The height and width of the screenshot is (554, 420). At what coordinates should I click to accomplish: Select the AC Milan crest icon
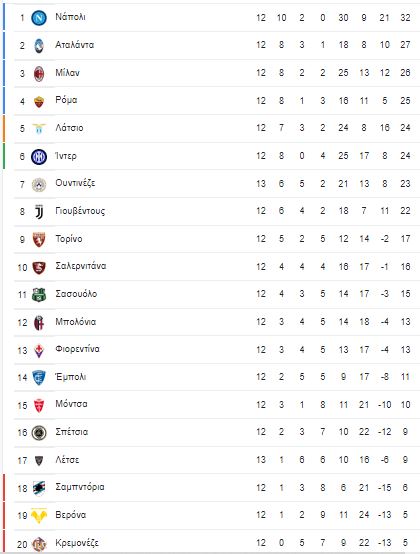39,73
